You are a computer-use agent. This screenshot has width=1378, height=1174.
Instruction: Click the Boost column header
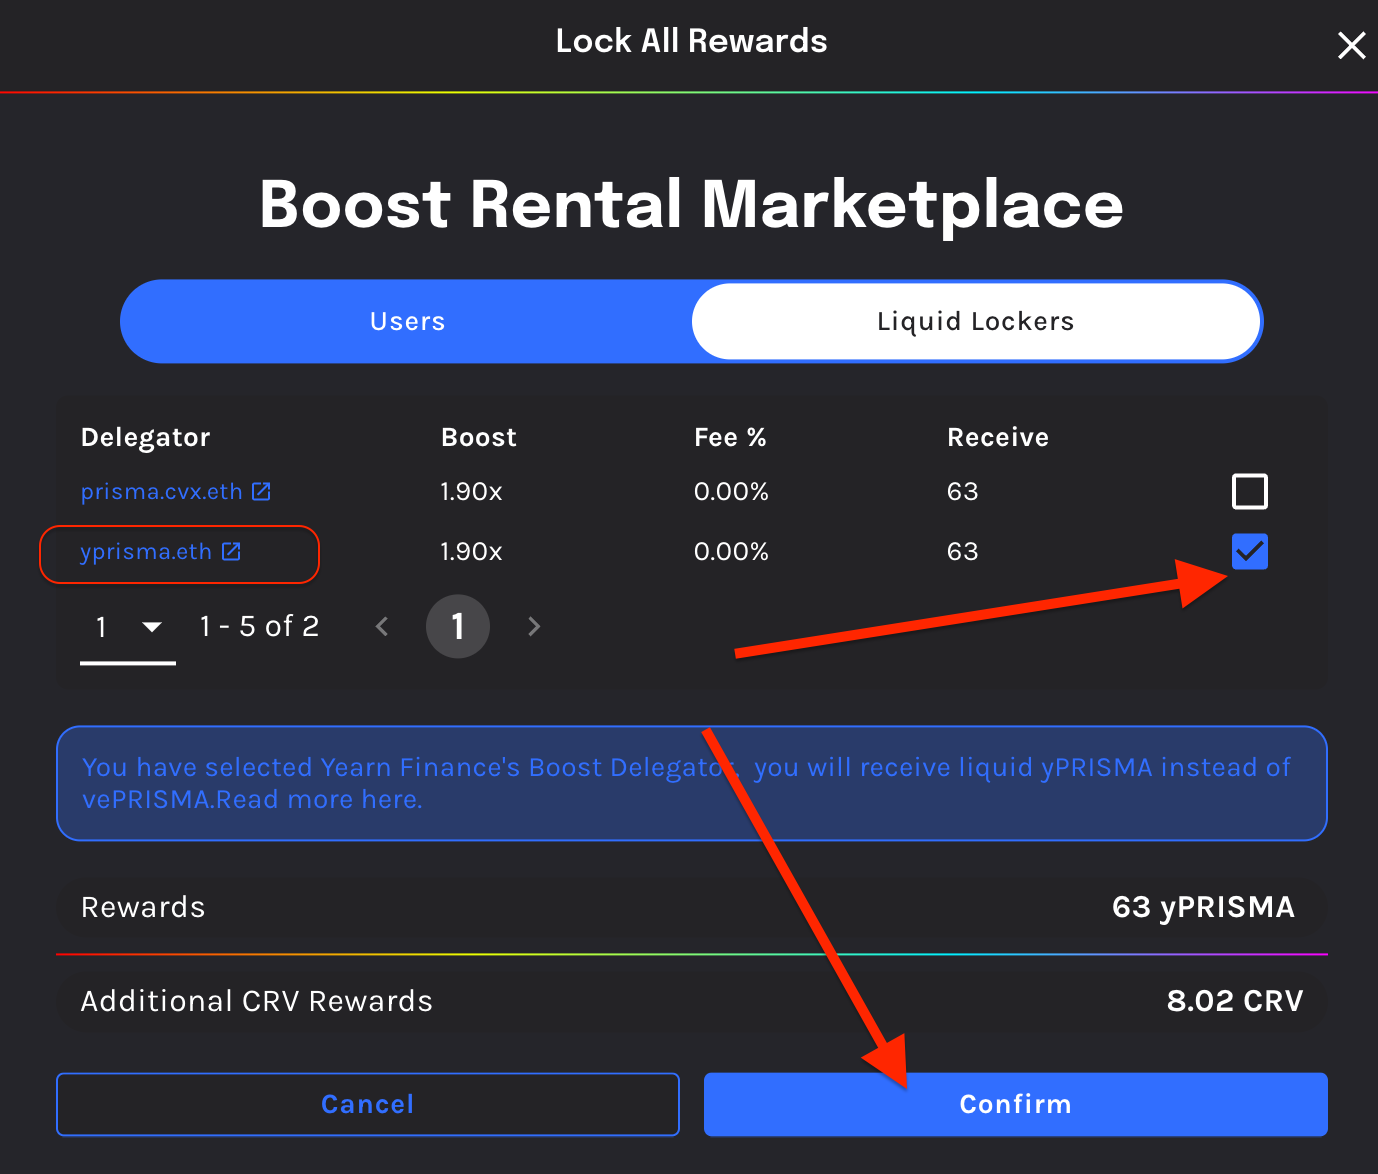point(479,437)
